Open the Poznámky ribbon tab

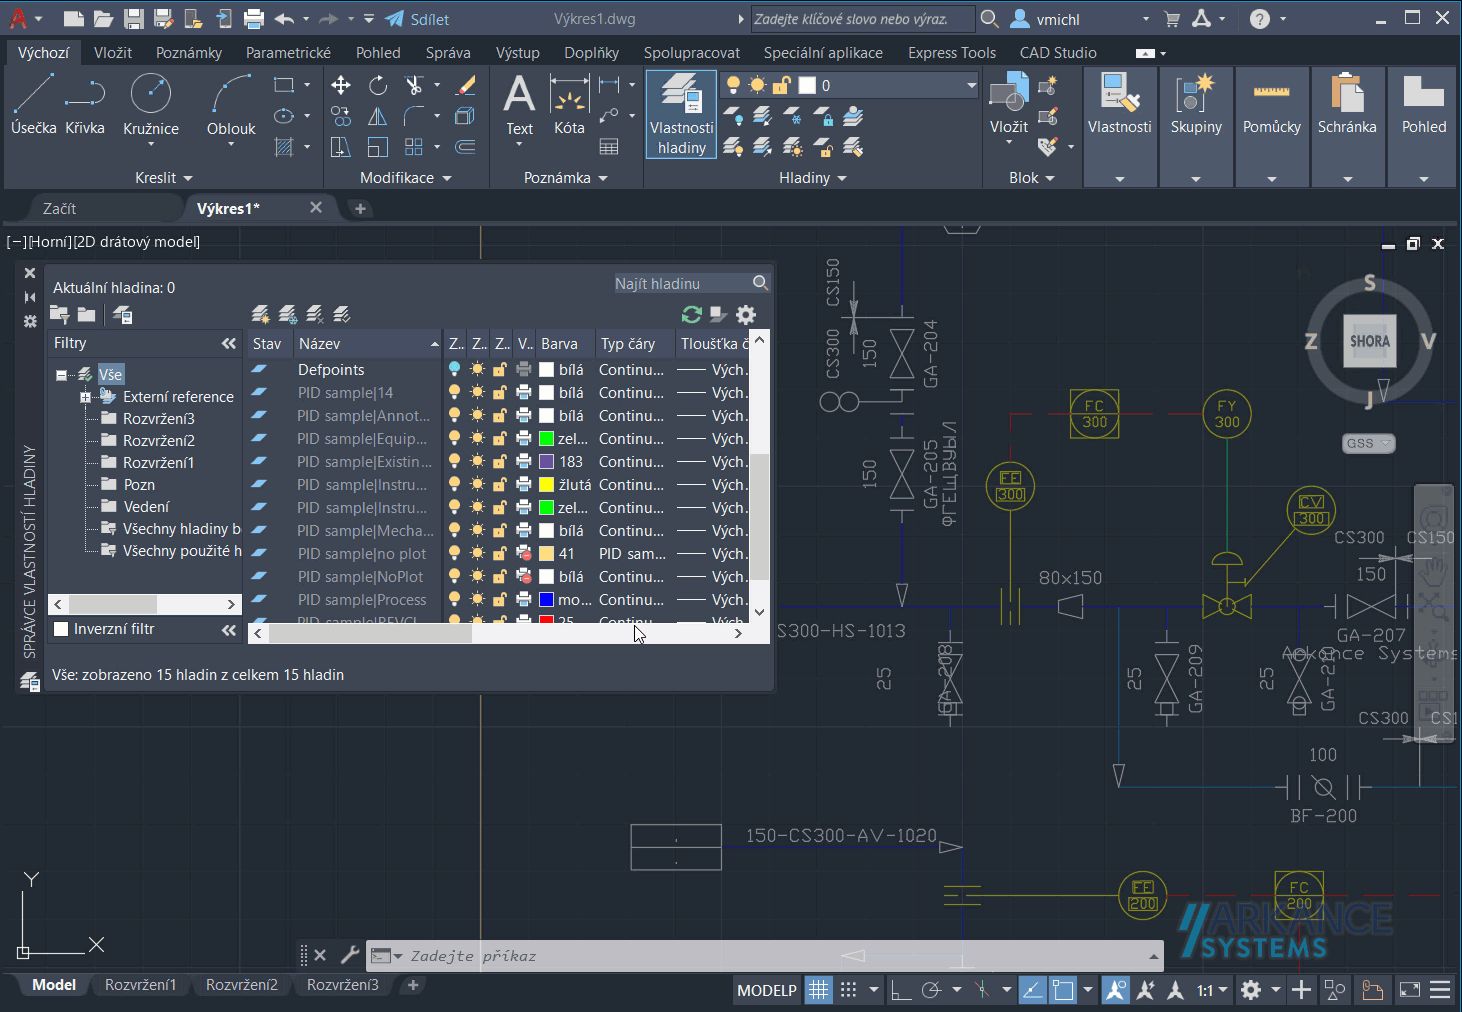[x=189, y=53]
